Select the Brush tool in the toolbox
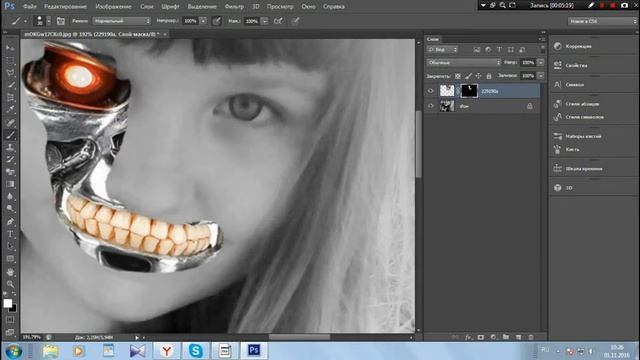 tap(10, 135)
